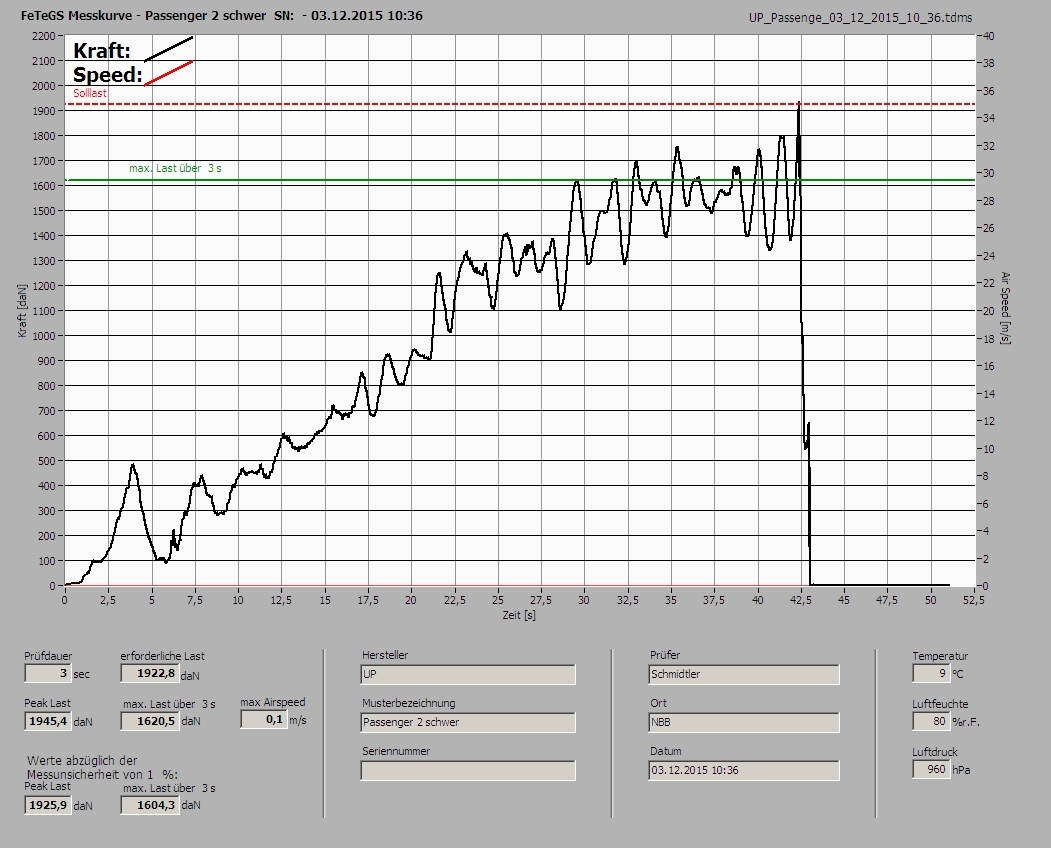Click the red Speed legend line
Screen dimensions: 1051x848
click(x=169, y=73)
